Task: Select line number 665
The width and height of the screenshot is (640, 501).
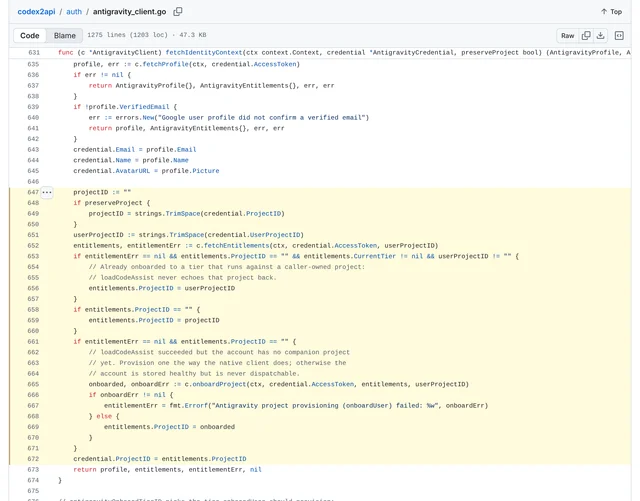Action: 33,384
